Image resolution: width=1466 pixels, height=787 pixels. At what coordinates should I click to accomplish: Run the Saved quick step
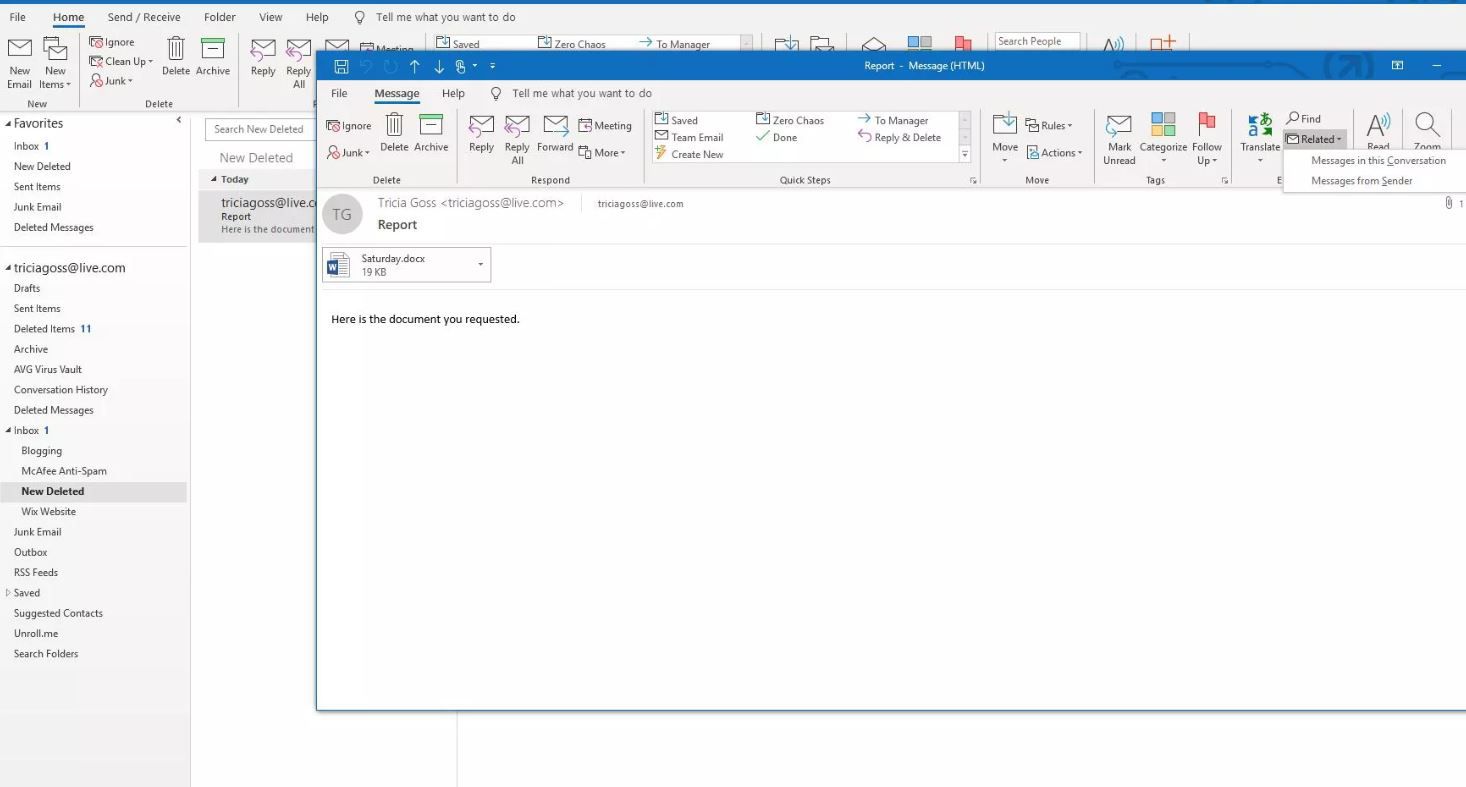[x=676, y=120]
